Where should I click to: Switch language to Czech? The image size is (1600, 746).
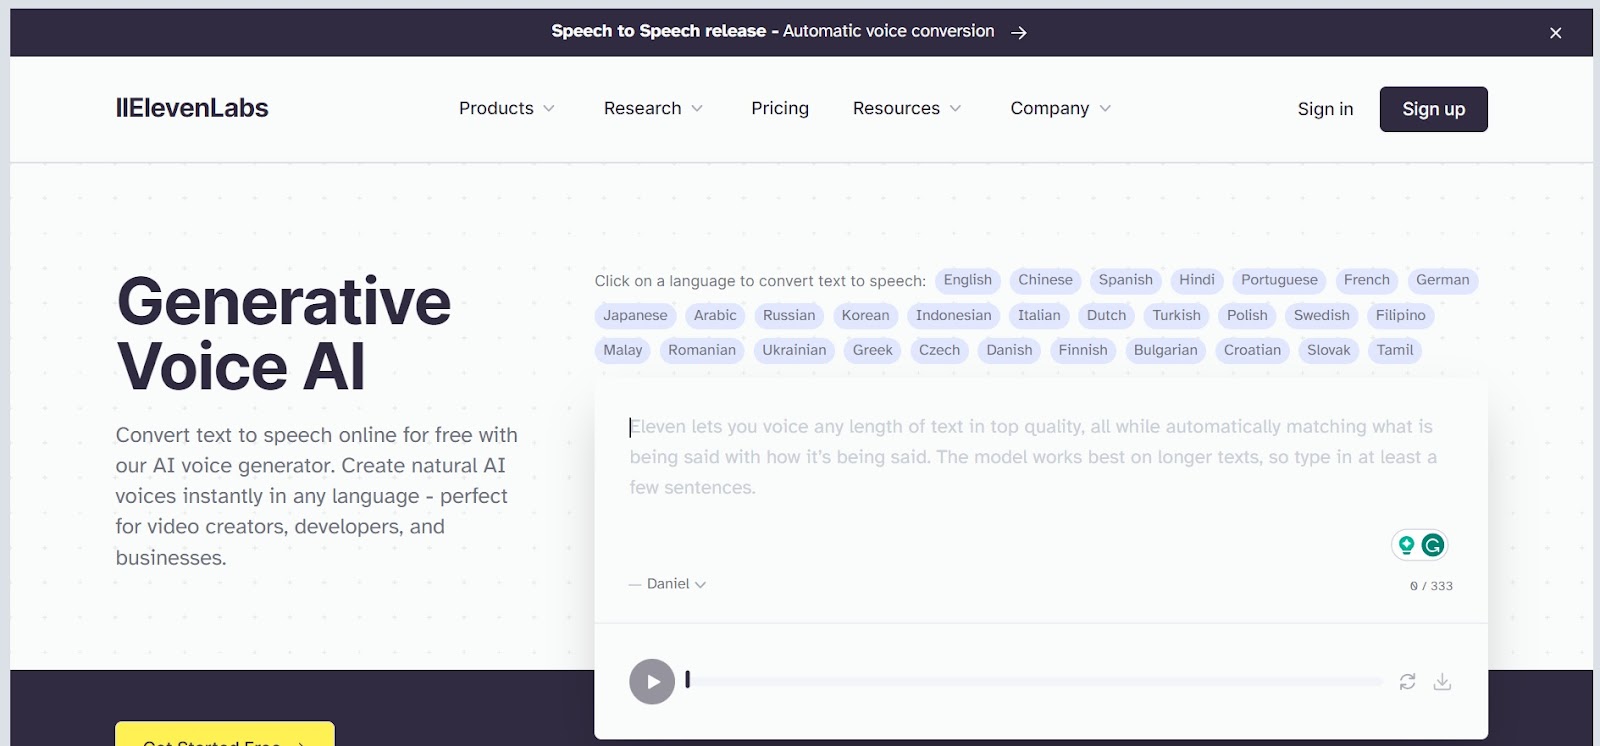939,351
